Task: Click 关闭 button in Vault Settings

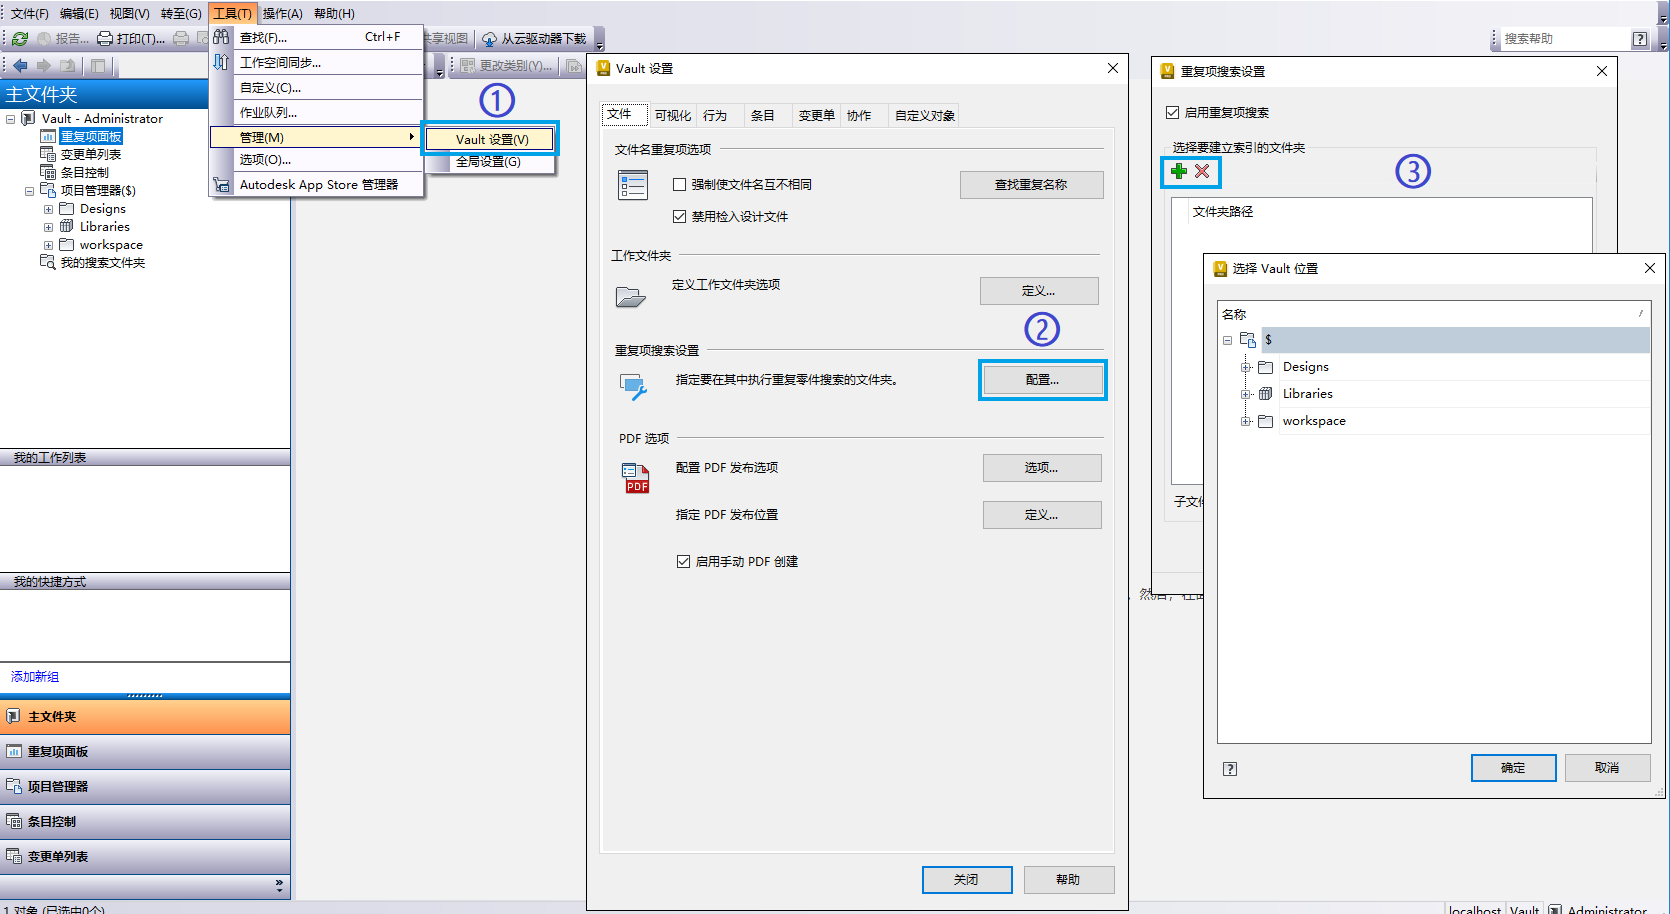Action: tap(966, 880)
